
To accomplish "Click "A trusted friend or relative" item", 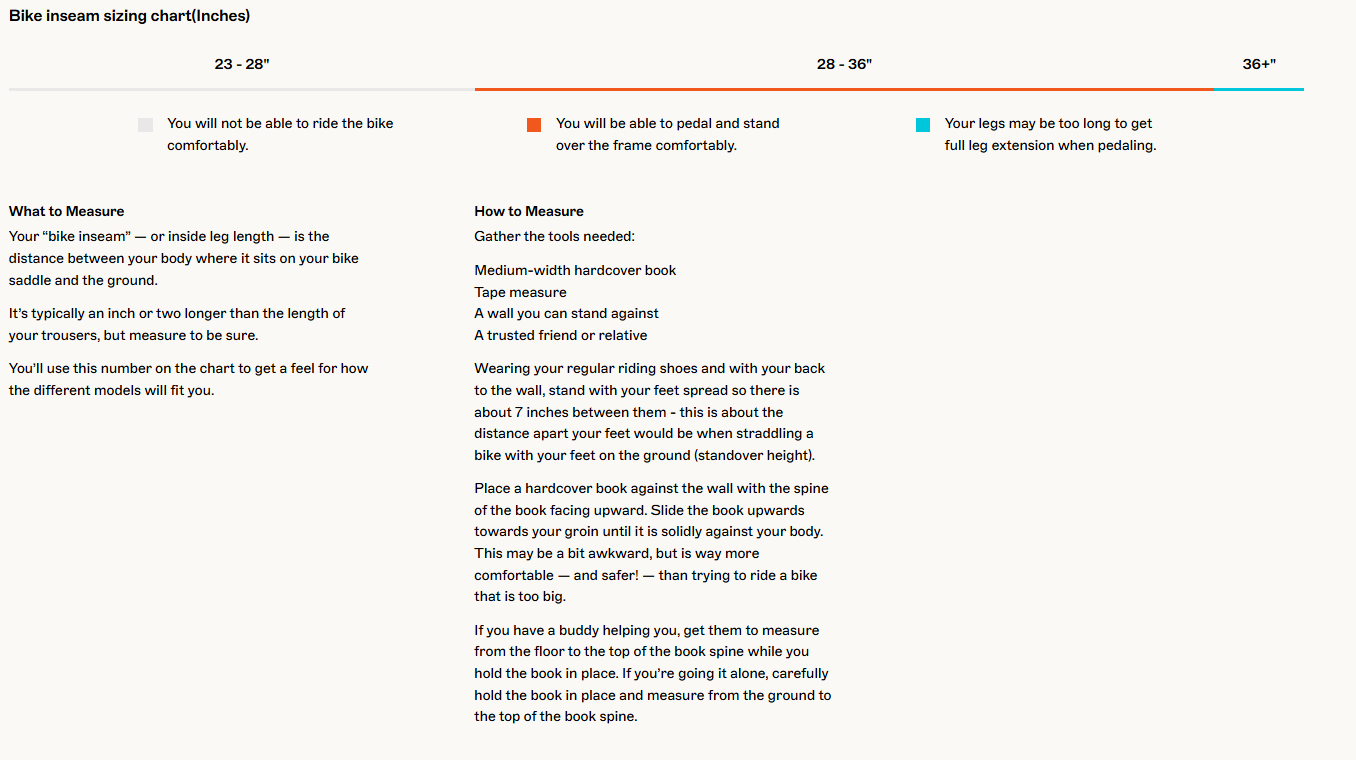I will pyautogui.click(x=560, y=335).
